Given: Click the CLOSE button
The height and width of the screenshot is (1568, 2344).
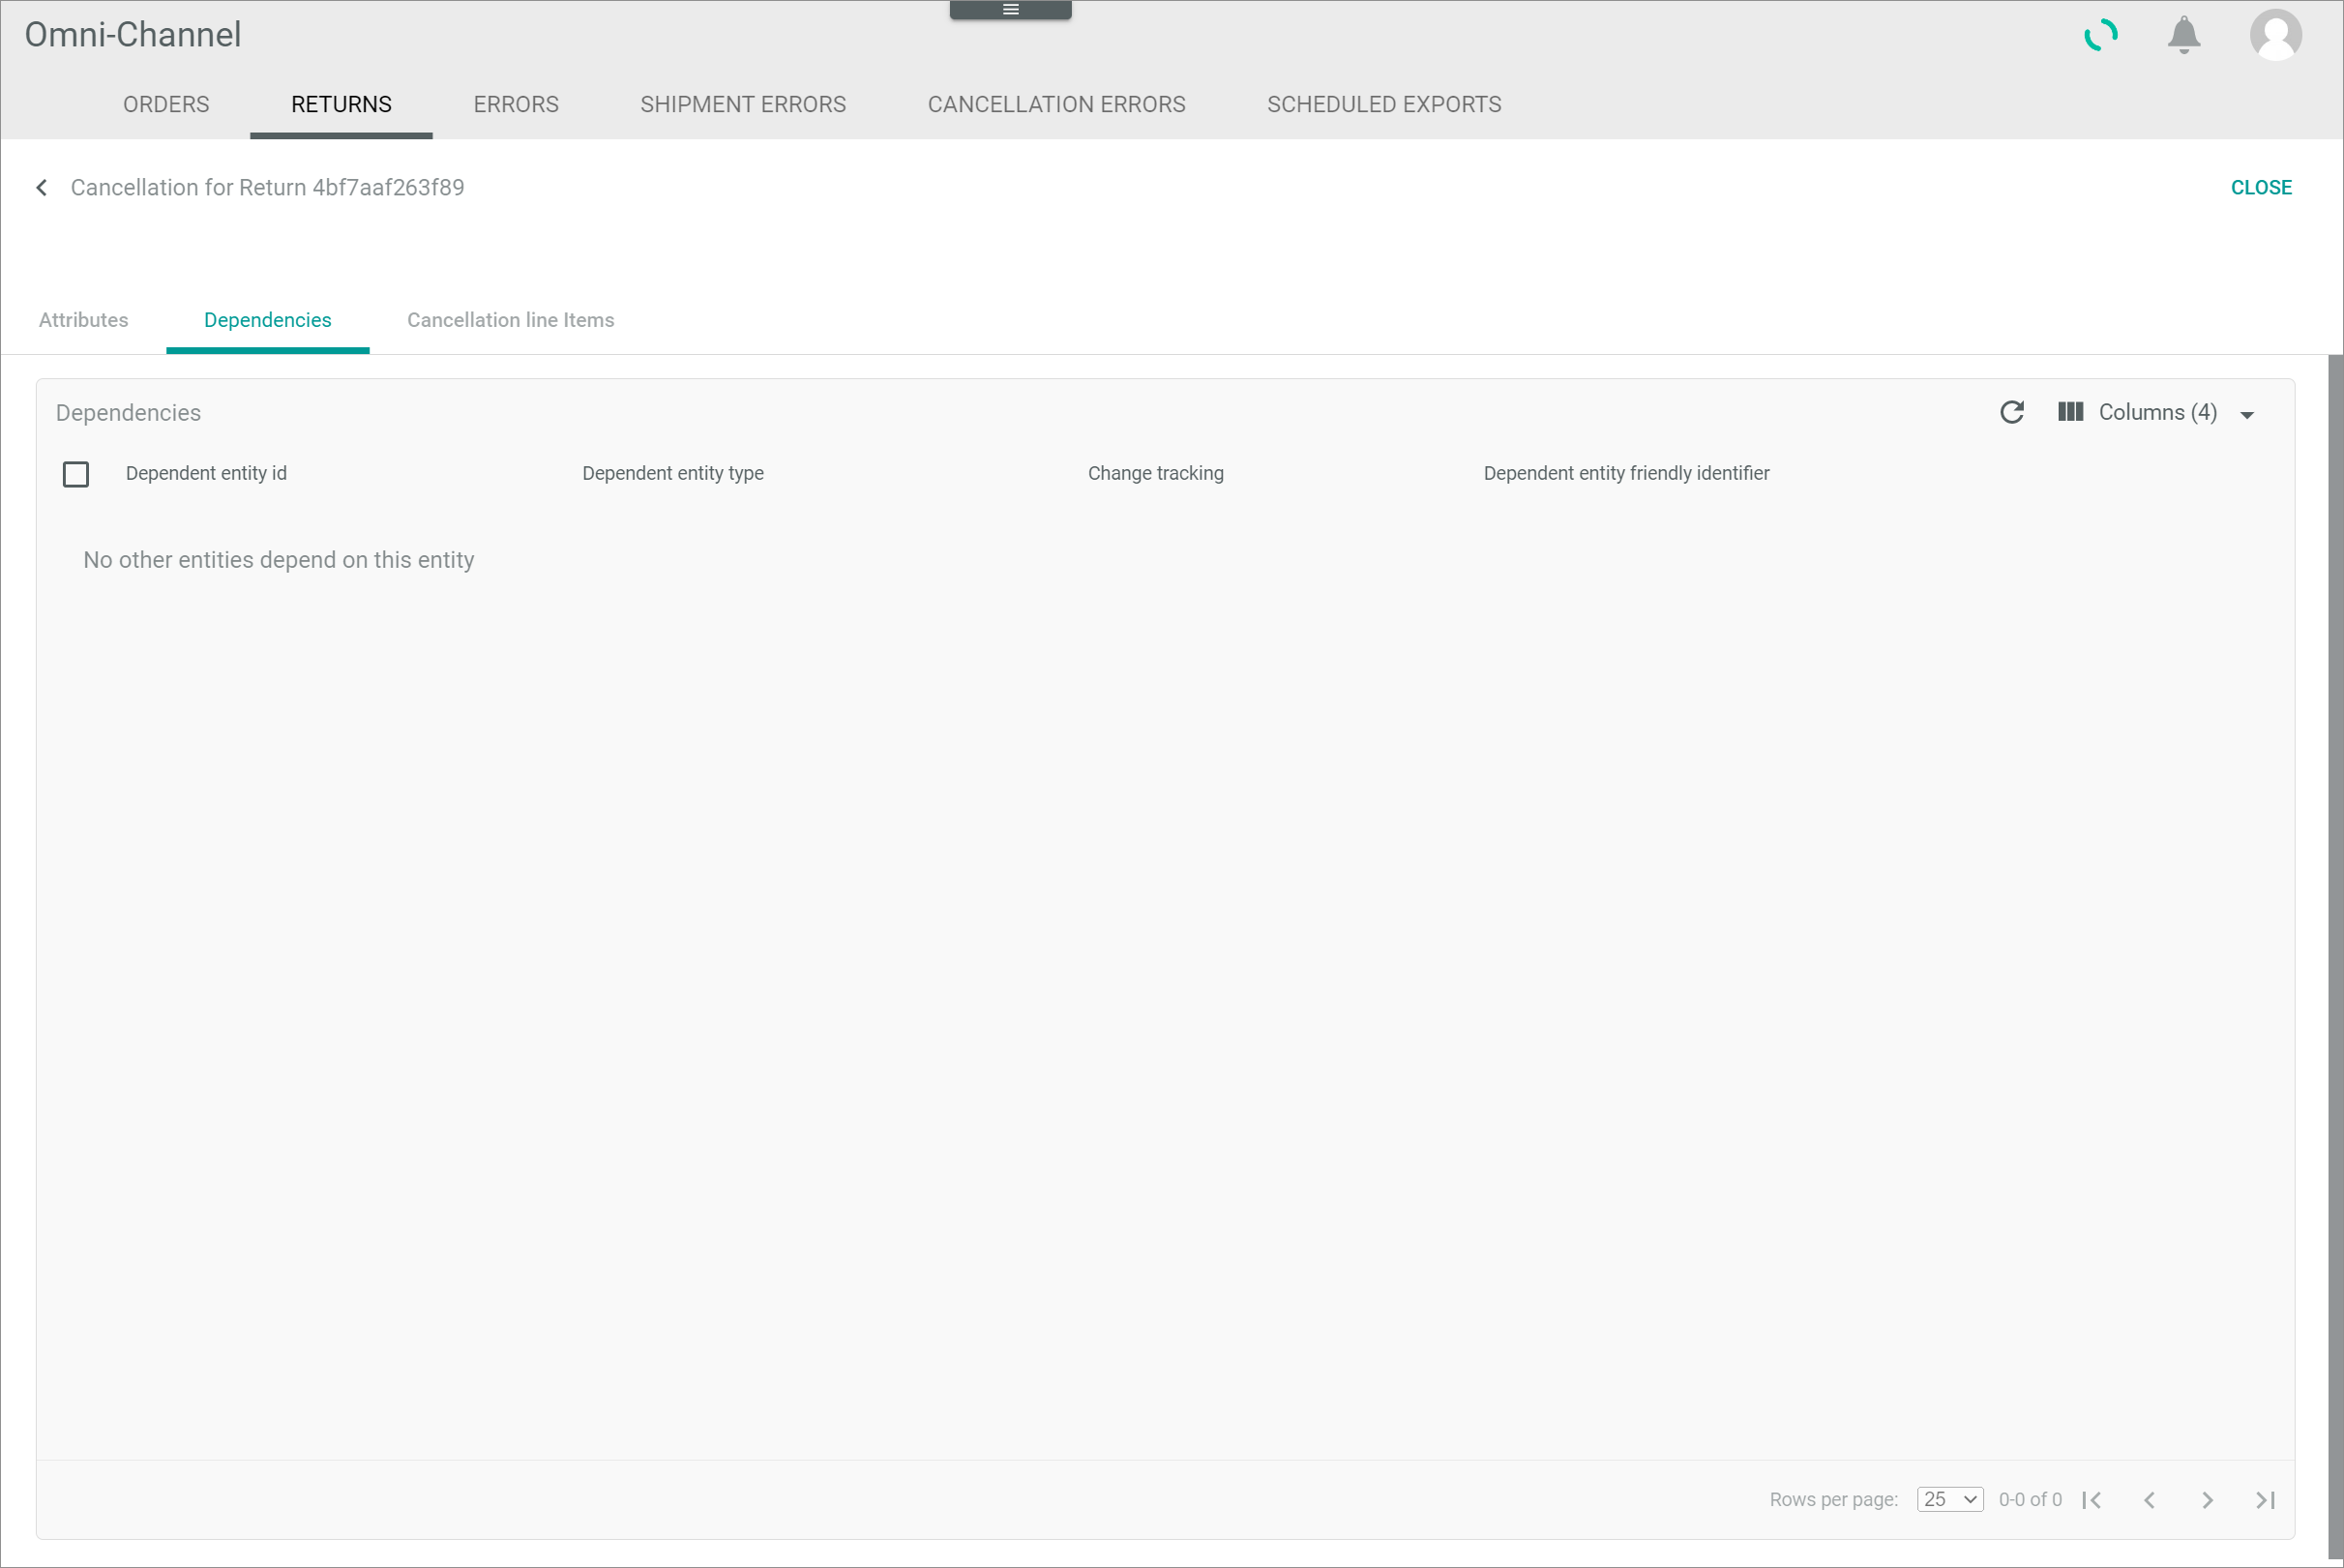Looking at the screenshot, I should tap(2261, 188).
